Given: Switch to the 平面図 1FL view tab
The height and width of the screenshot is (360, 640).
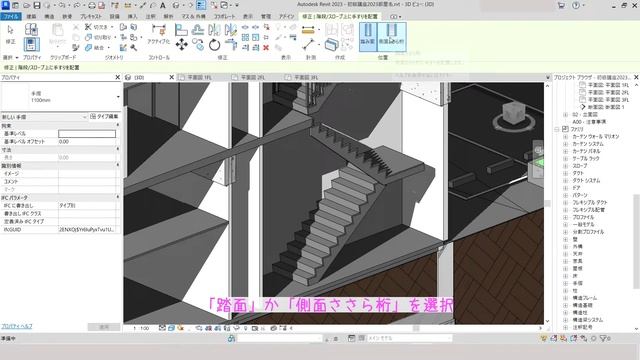Looking at the screenshot, I should click(199, 77).
